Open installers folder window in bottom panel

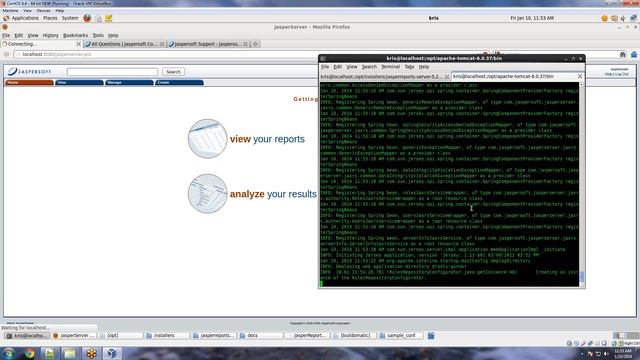[167, 336]
